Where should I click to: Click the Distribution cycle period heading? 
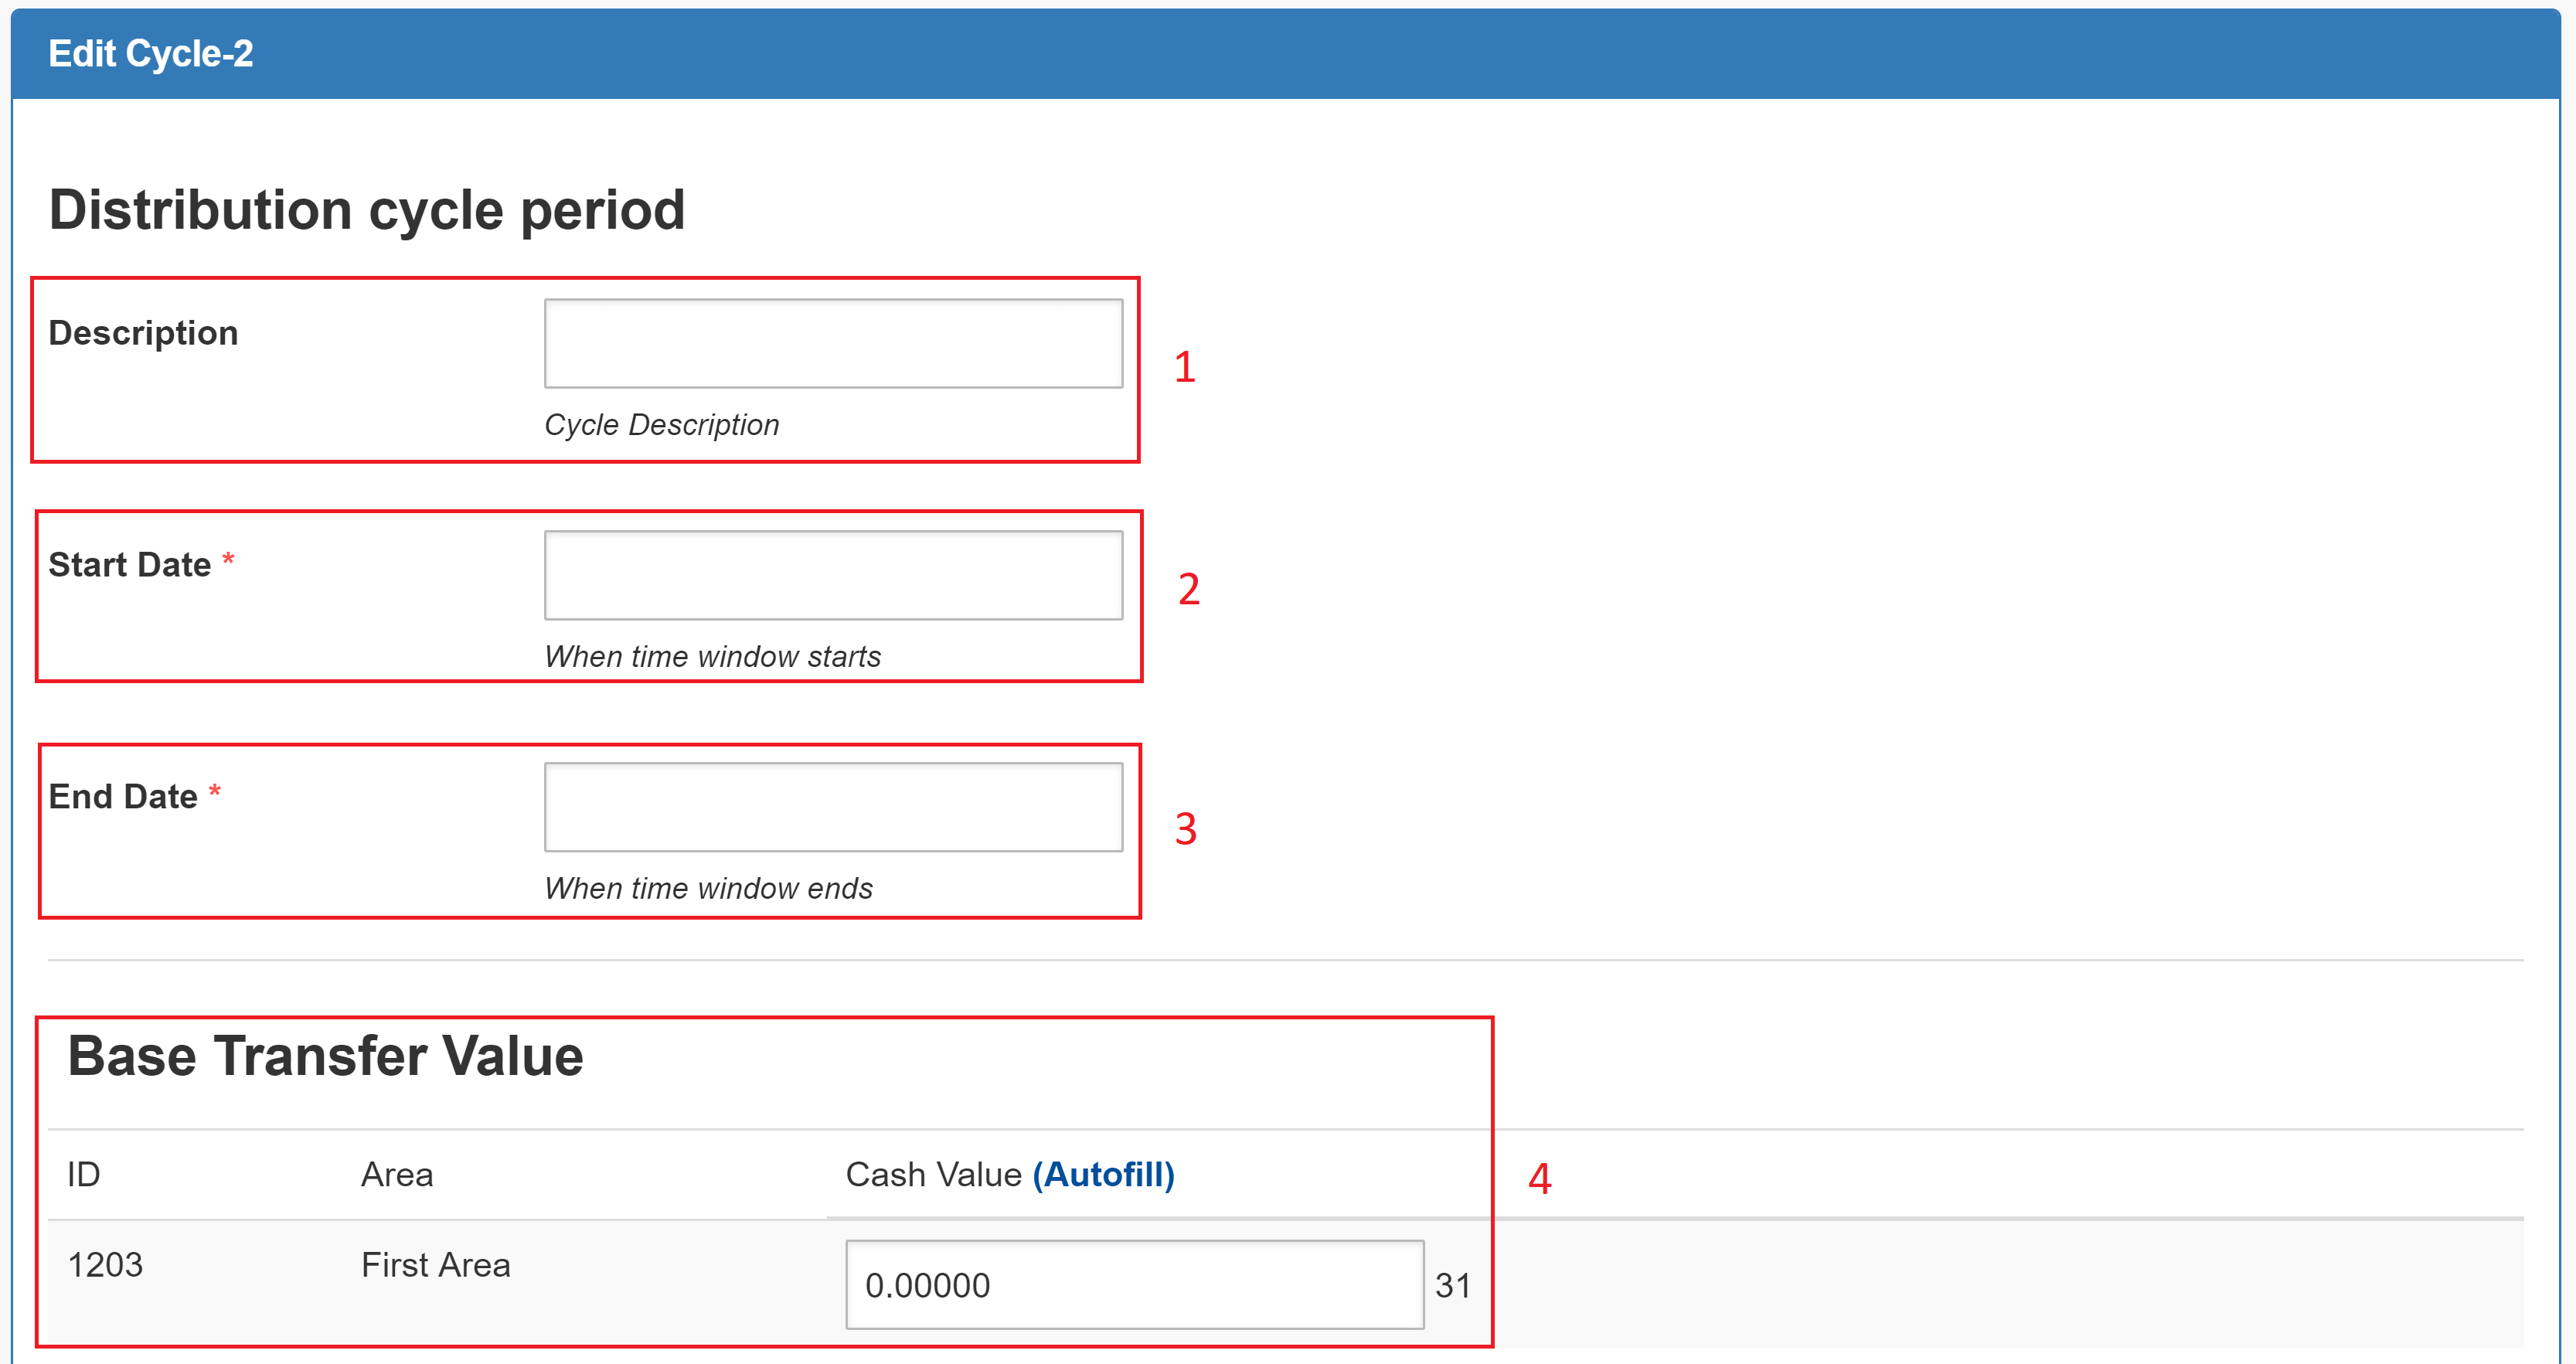pos(367,210)
